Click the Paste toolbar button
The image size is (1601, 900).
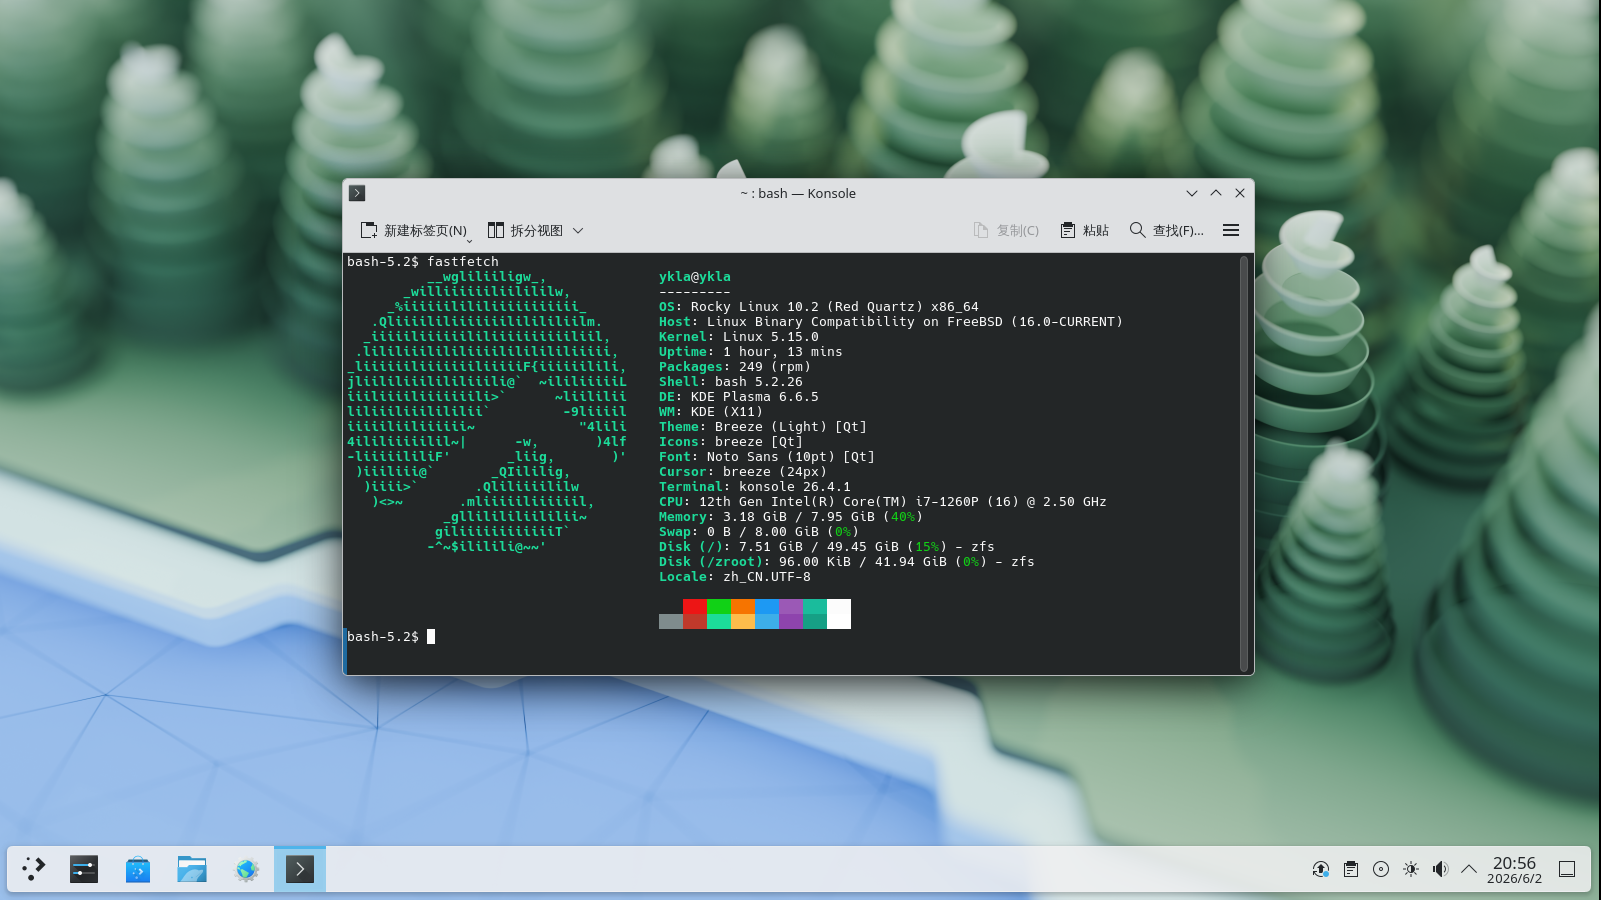tap(1085, 230)
